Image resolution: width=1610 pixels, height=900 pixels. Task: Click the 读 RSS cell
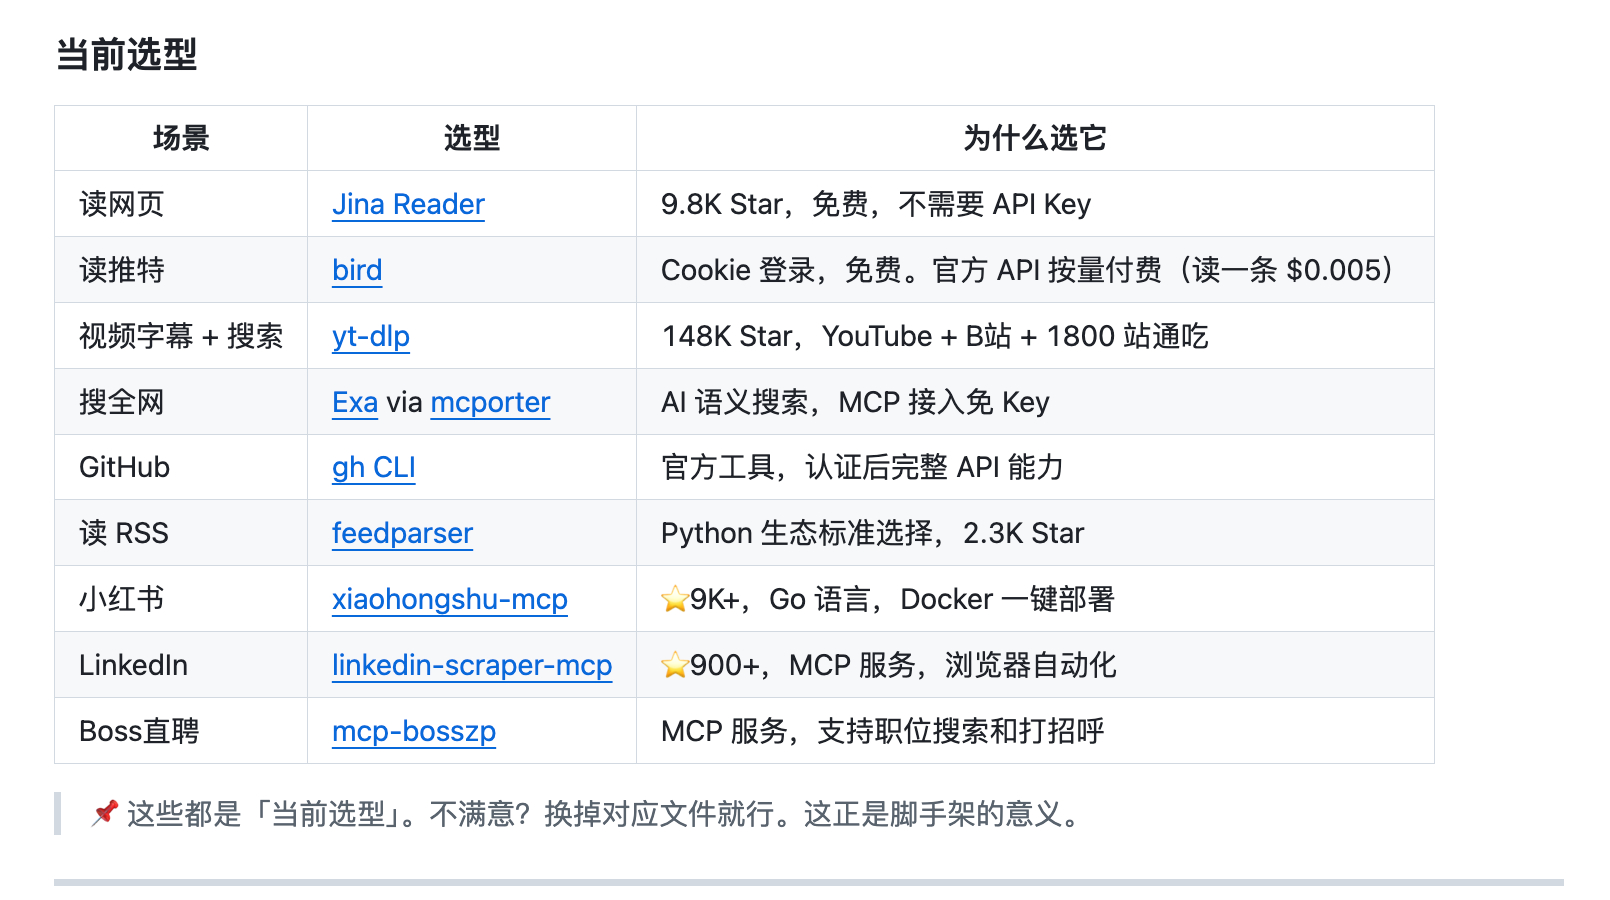(x=181, y=533)
